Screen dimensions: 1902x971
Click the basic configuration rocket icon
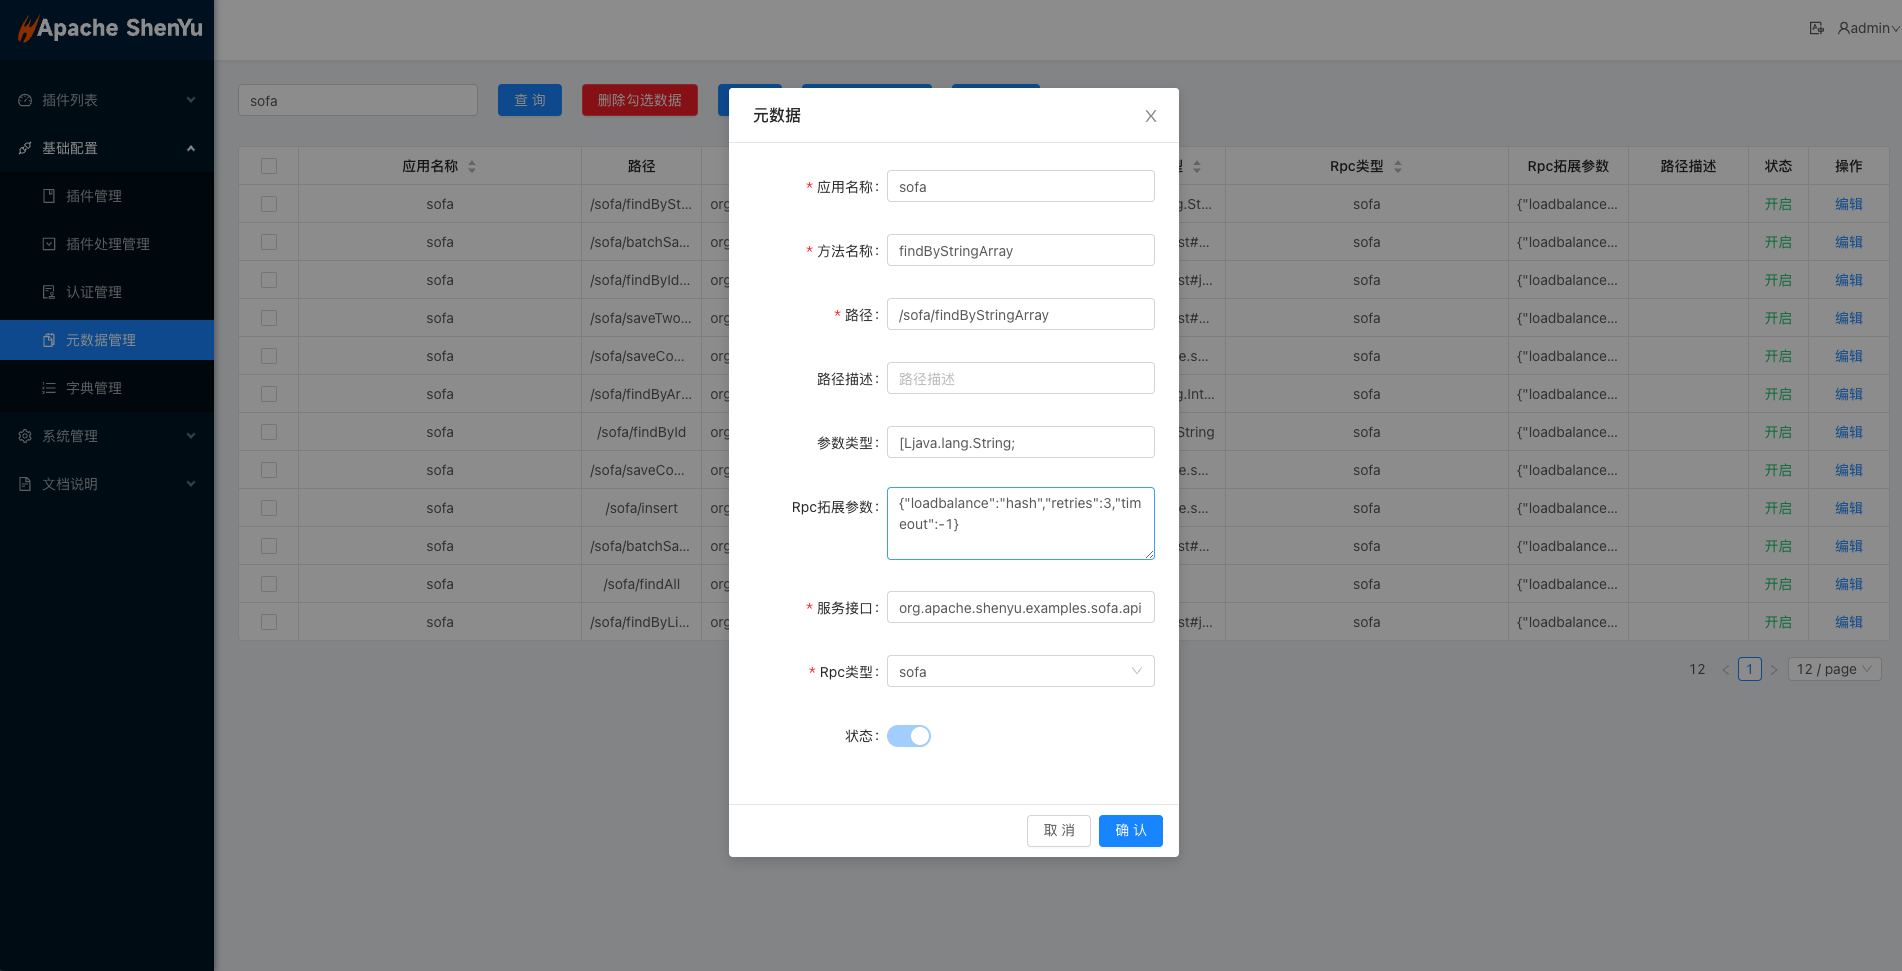click(25, 148)
